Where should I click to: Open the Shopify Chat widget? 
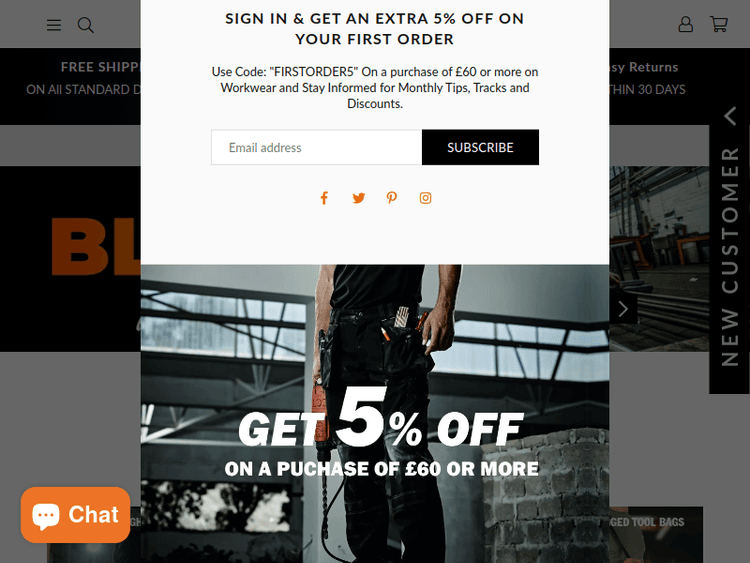pyautogui.click(x=76, y=515)
